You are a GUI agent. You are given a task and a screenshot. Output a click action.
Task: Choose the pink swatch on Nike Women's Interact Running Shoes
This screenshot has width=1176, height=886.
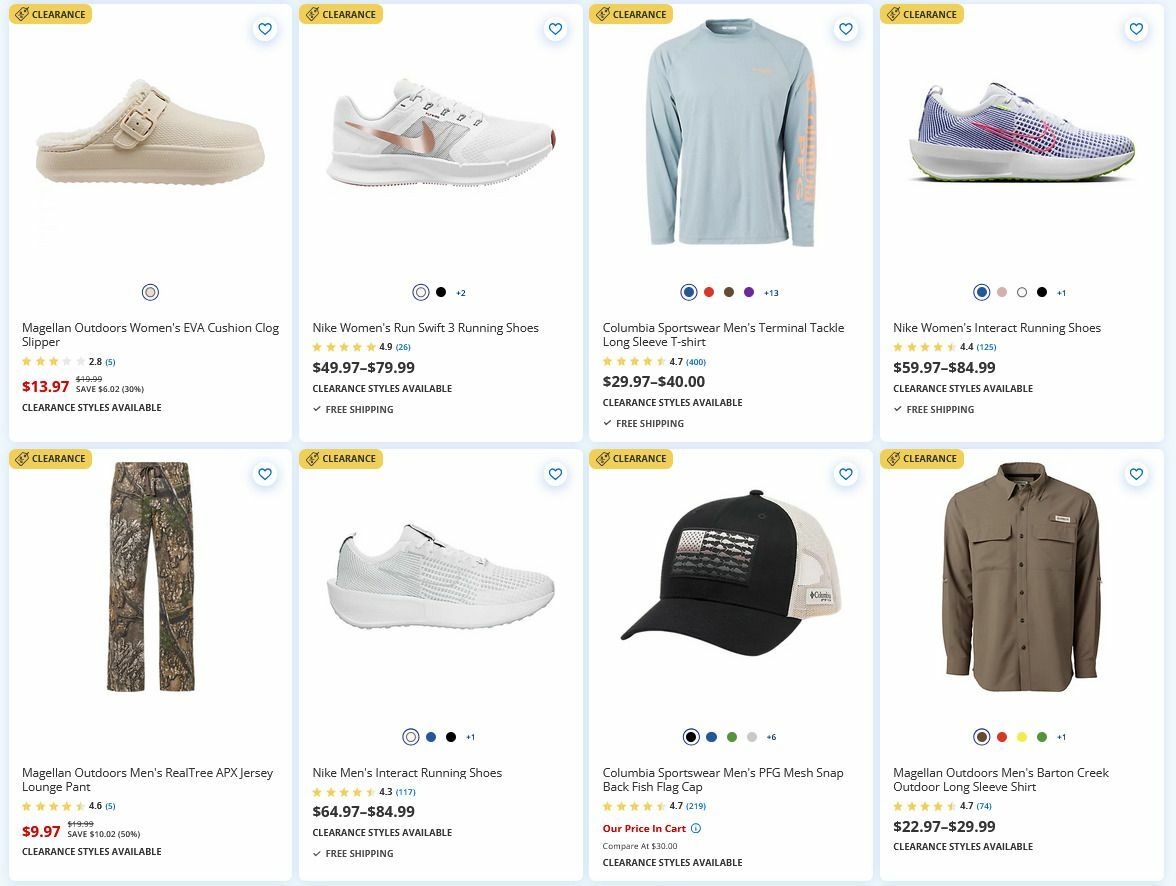pyautogui.click(x=1000, y=292)
